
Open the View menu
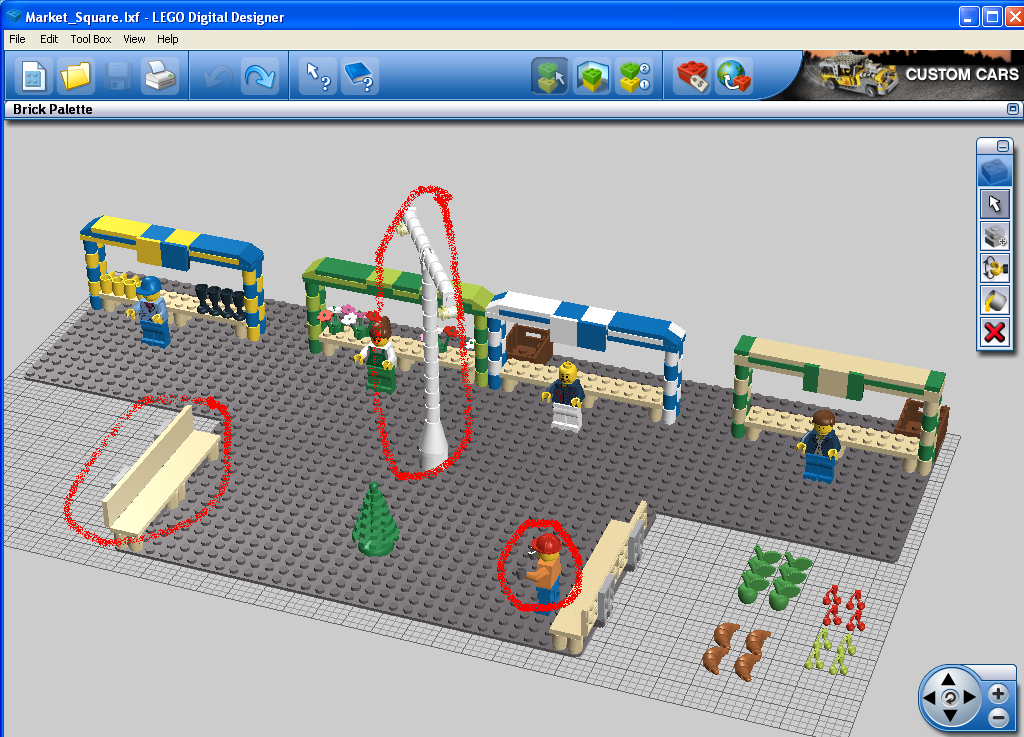click(134, 39)
